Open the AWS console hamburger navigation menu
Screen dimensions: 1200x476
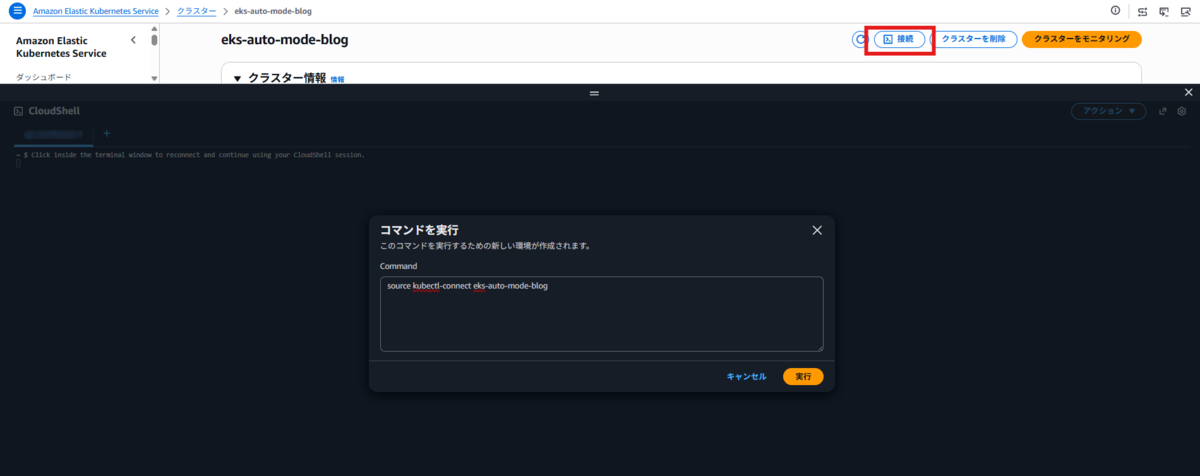click(x=17, y=10)
